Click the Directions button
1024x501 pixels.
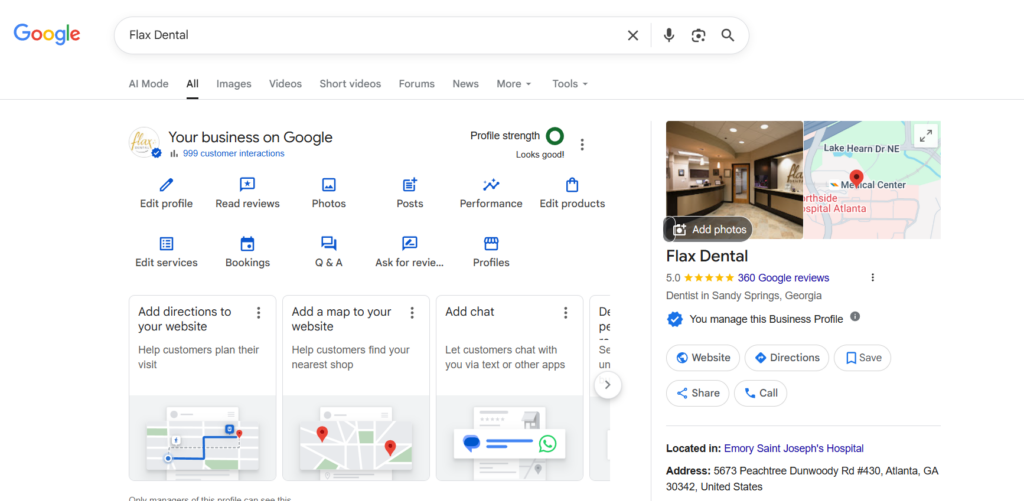tap(787, 357)
